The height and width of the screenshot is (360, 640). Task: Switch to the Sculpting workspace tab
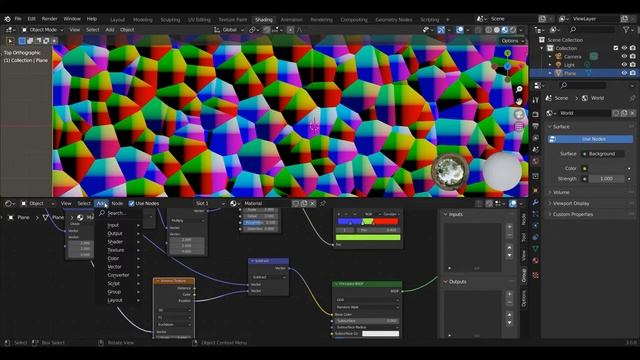coord(170,20)
